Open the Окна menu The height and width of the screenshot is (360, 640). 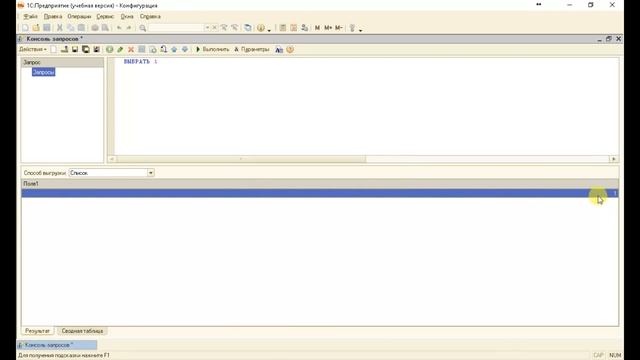click(127, 16)
